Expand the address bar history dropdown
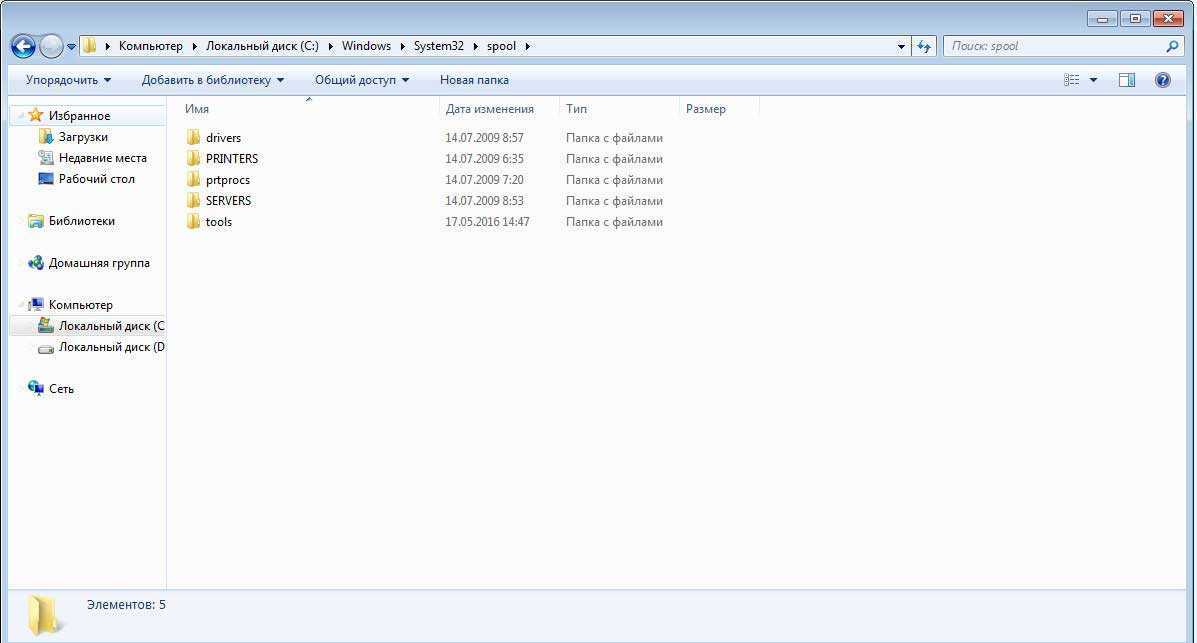 click(901, 47)
